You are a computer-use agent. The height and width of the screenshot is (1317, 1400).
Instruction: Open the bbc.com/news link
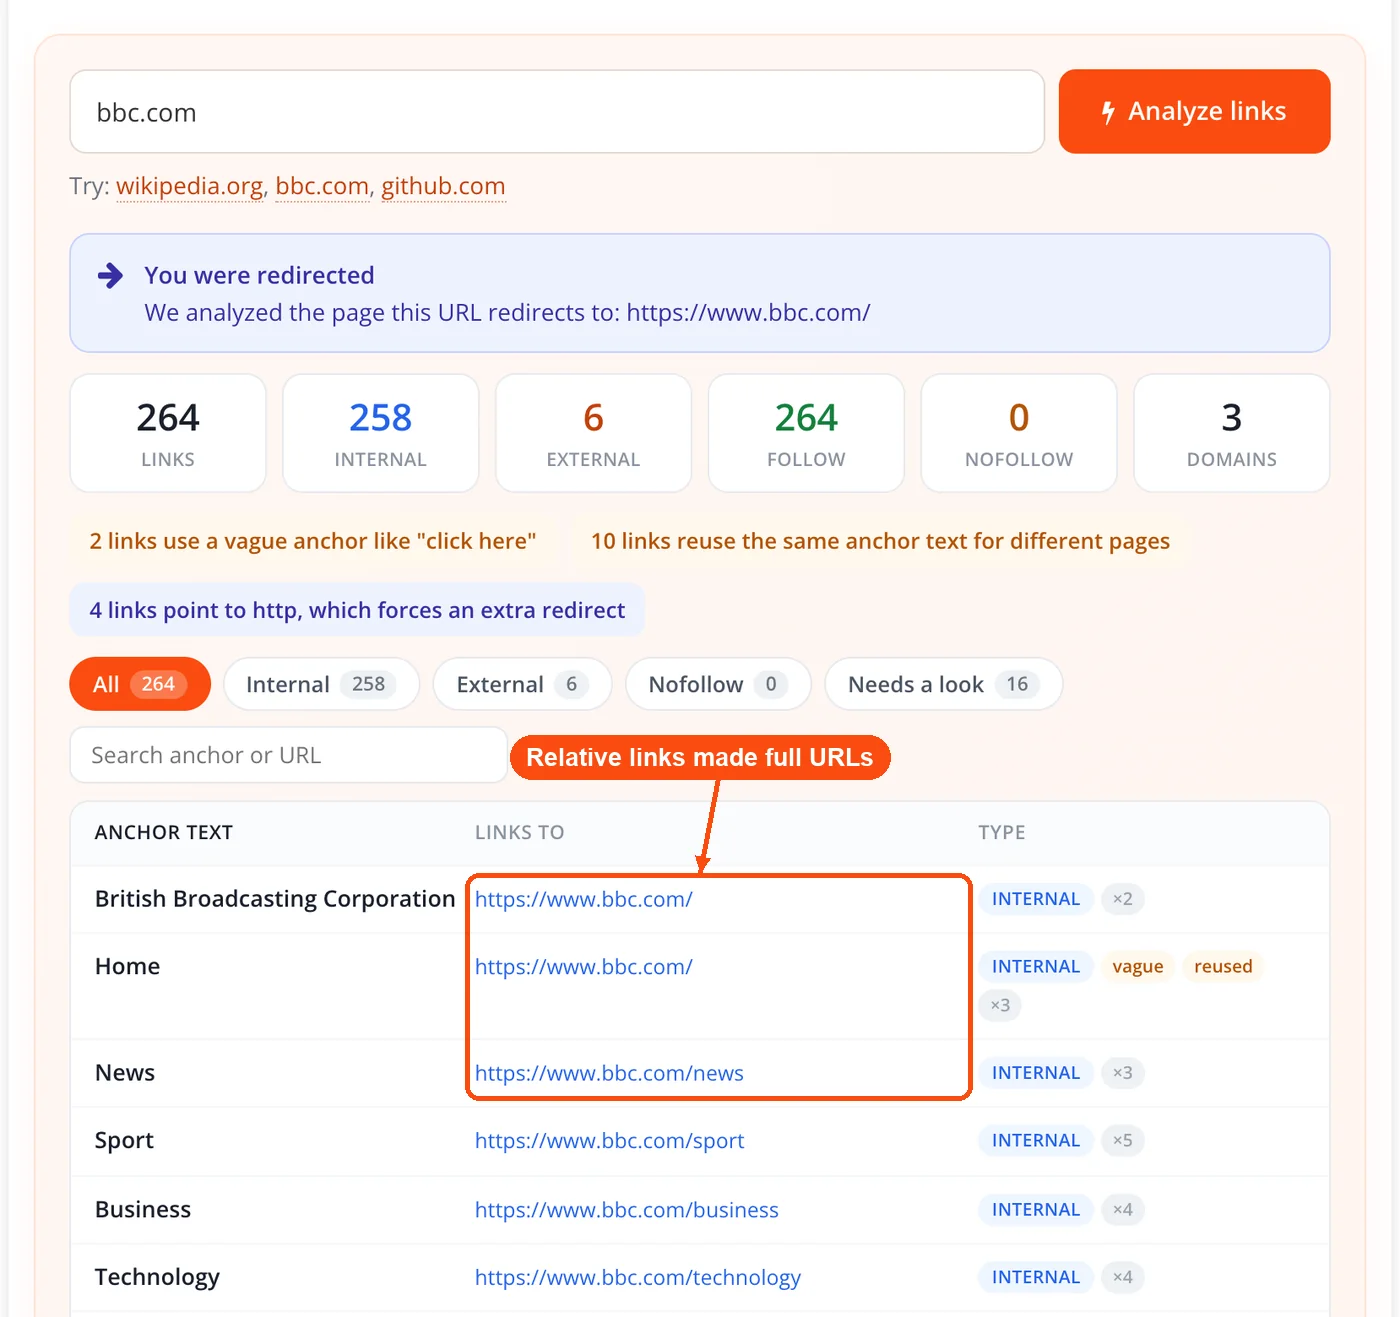[609, 1073]
